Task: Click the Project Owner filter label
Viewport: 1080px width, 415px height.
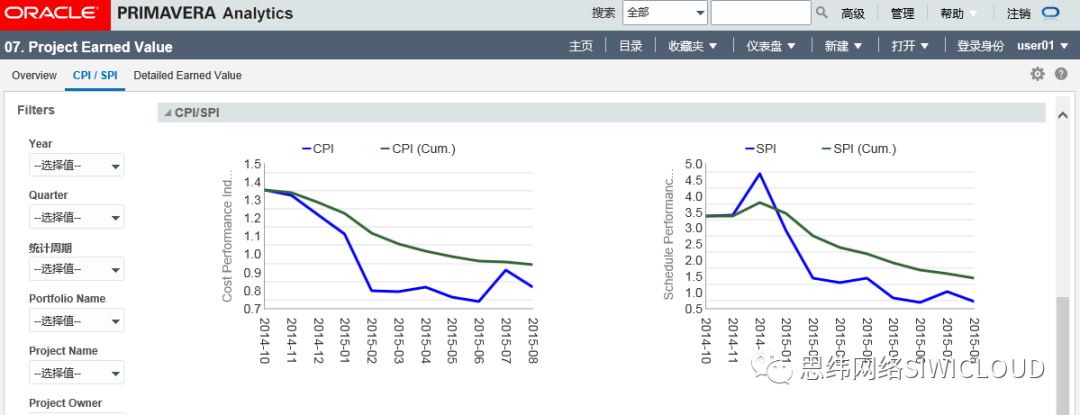Action: 65,403
